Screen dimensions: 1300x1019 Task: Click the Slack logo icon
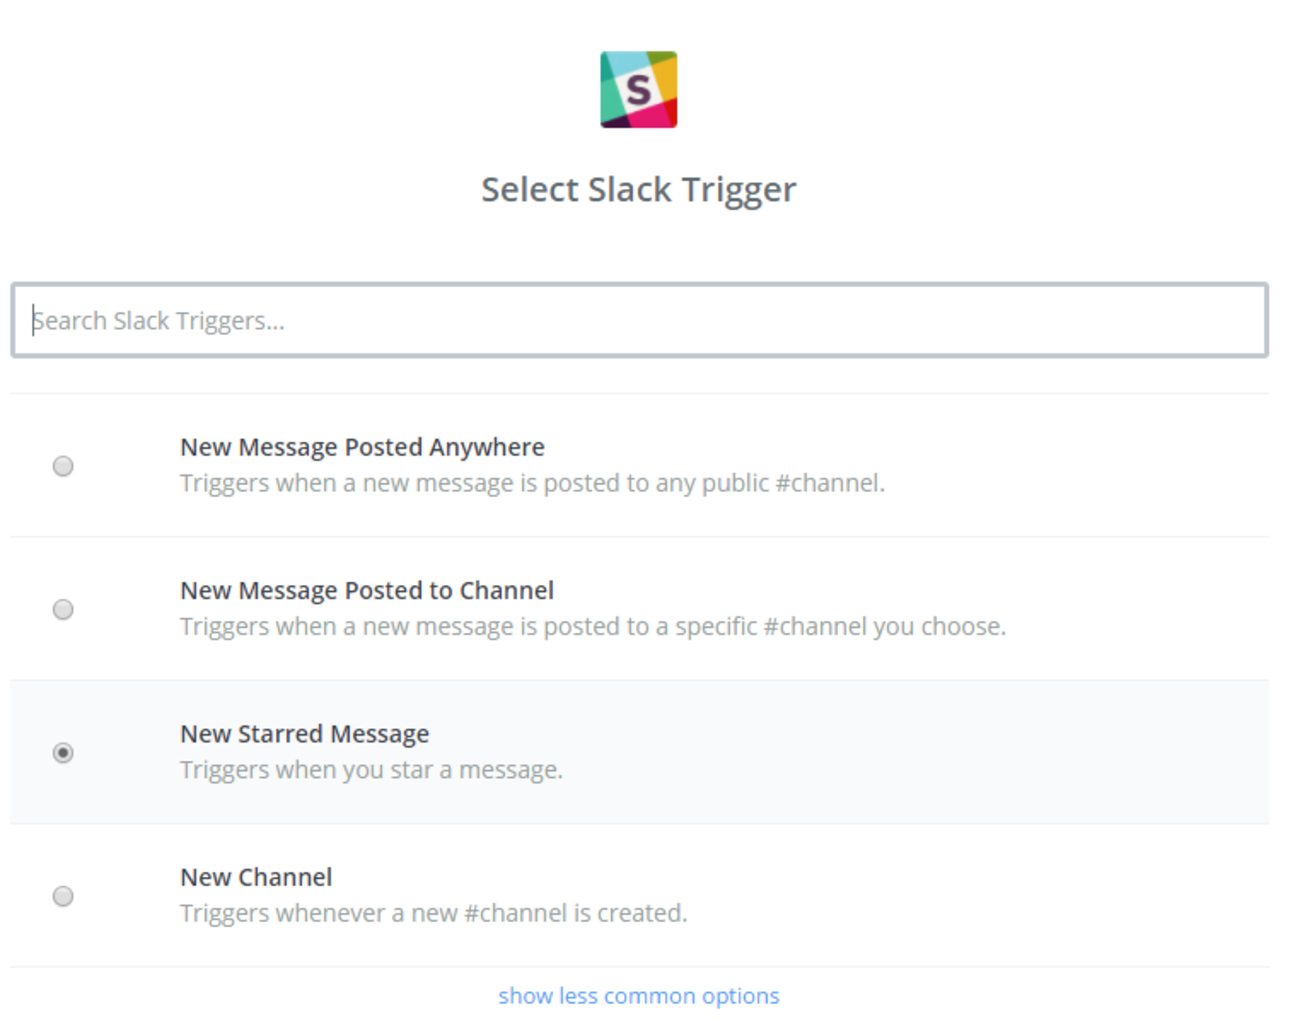638,90
